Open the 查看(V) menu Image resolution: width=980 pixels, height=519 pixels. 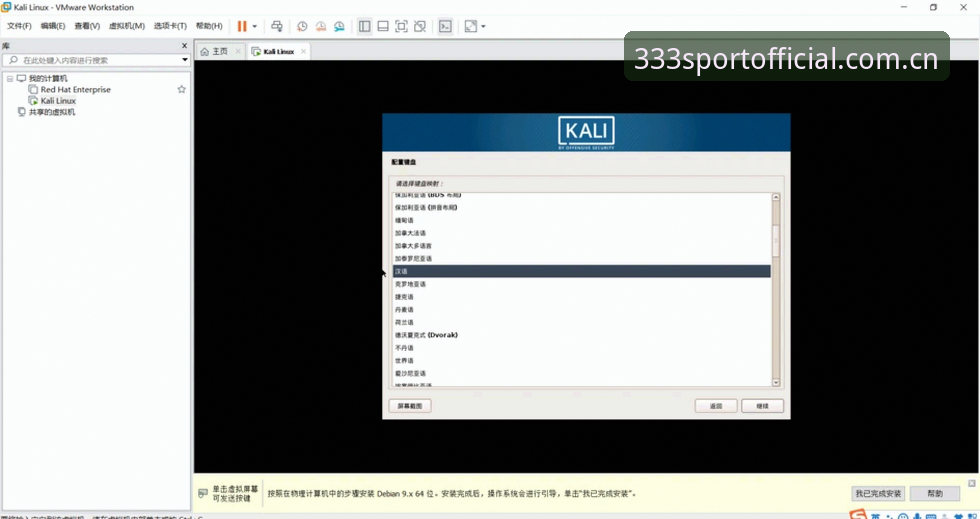click(x=87, y=26)
